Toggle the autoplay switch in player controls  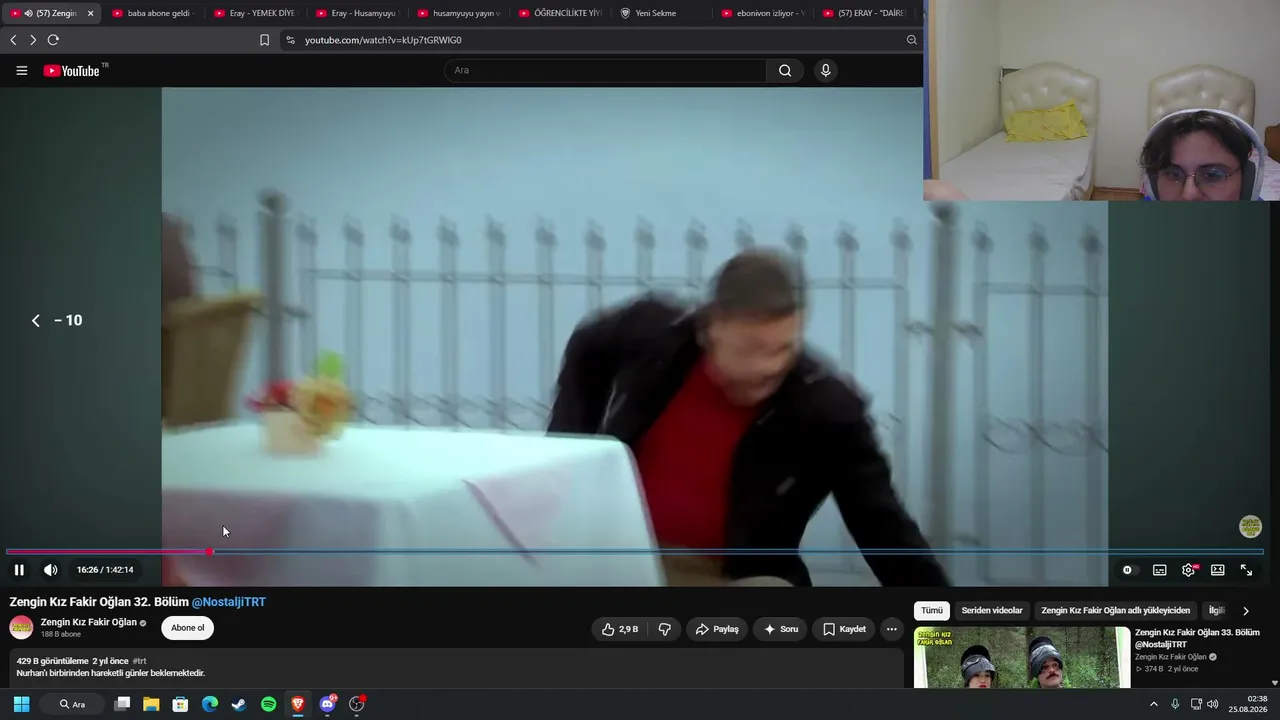pyautogui.click(x=1127, y=570)
